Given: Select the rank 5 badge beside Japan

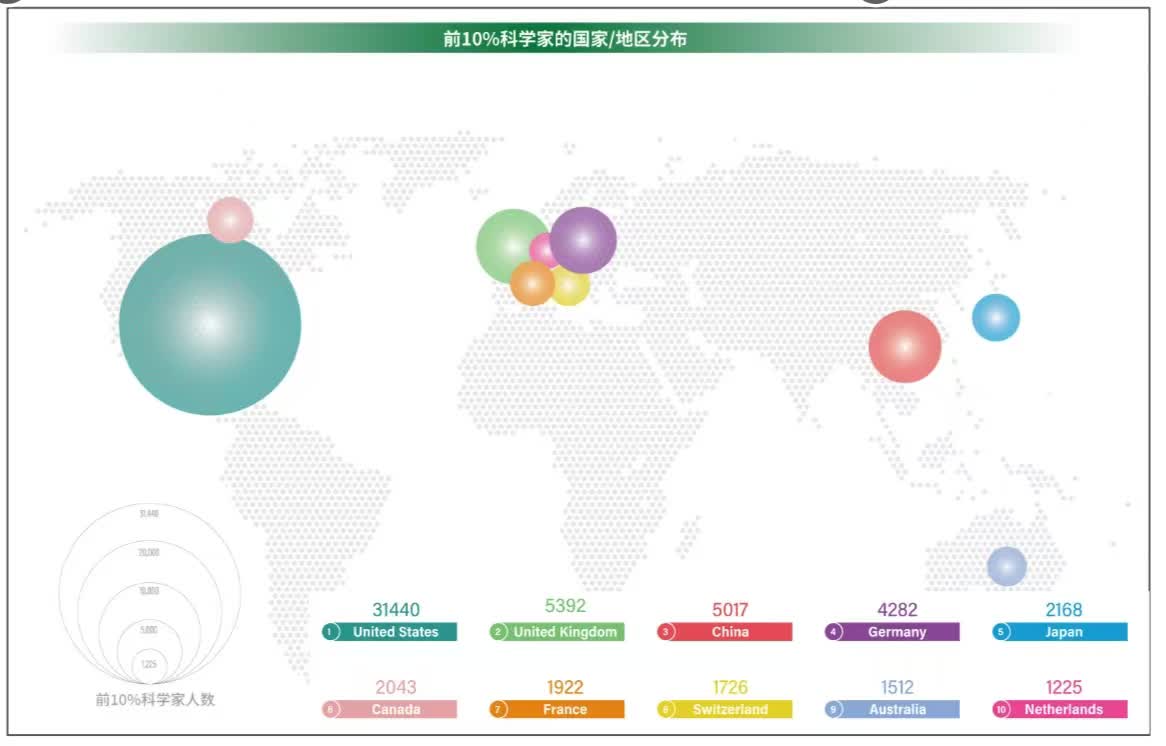Looking at the screenshot, I should pyautogui.click(x=1000, y=632).
